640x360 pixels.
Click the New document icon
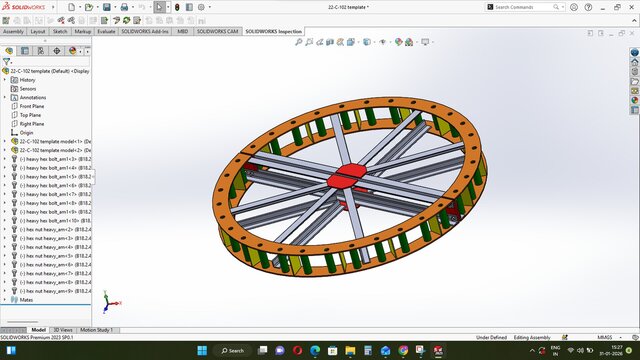pyautogui.click(x=71, y=7)
